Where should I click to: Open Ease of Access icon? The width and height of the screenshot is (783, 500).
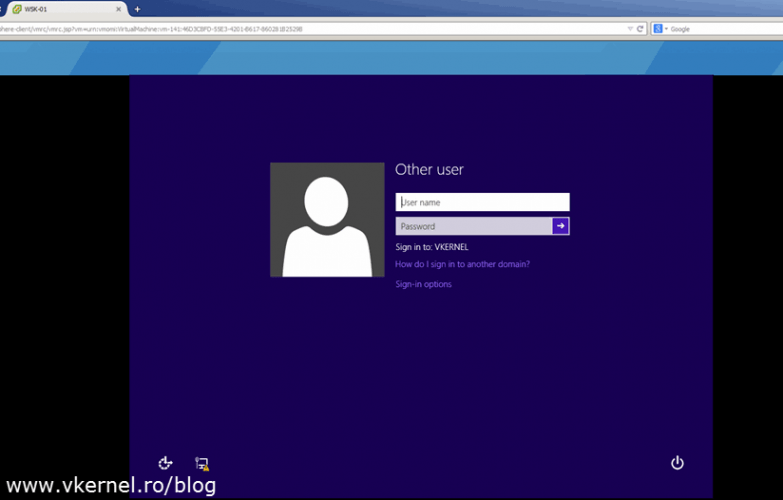tap(165, 463)
